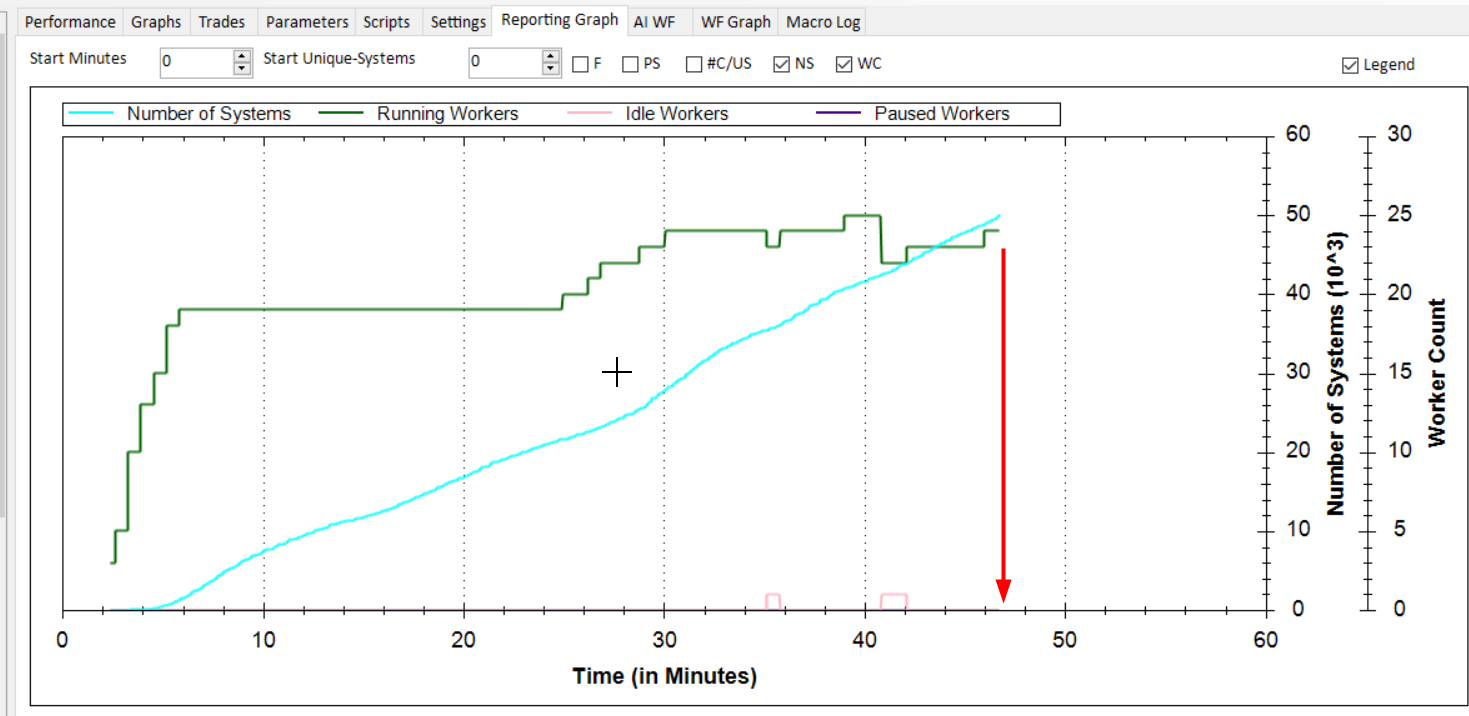Viewport: 1469px width, 716px height.
Task: Uncheck the NS checkbox
Action: [x=782, y=64]
